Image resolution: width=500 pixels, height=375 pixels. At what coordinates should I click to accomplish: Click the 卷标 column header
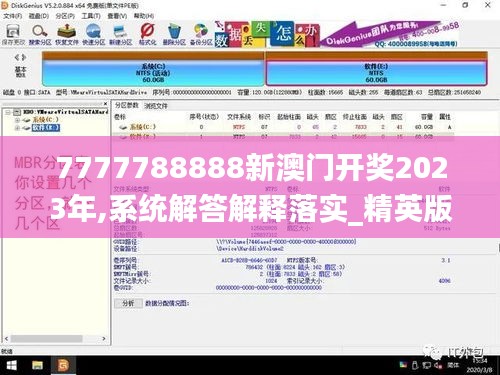pos(120,117)
